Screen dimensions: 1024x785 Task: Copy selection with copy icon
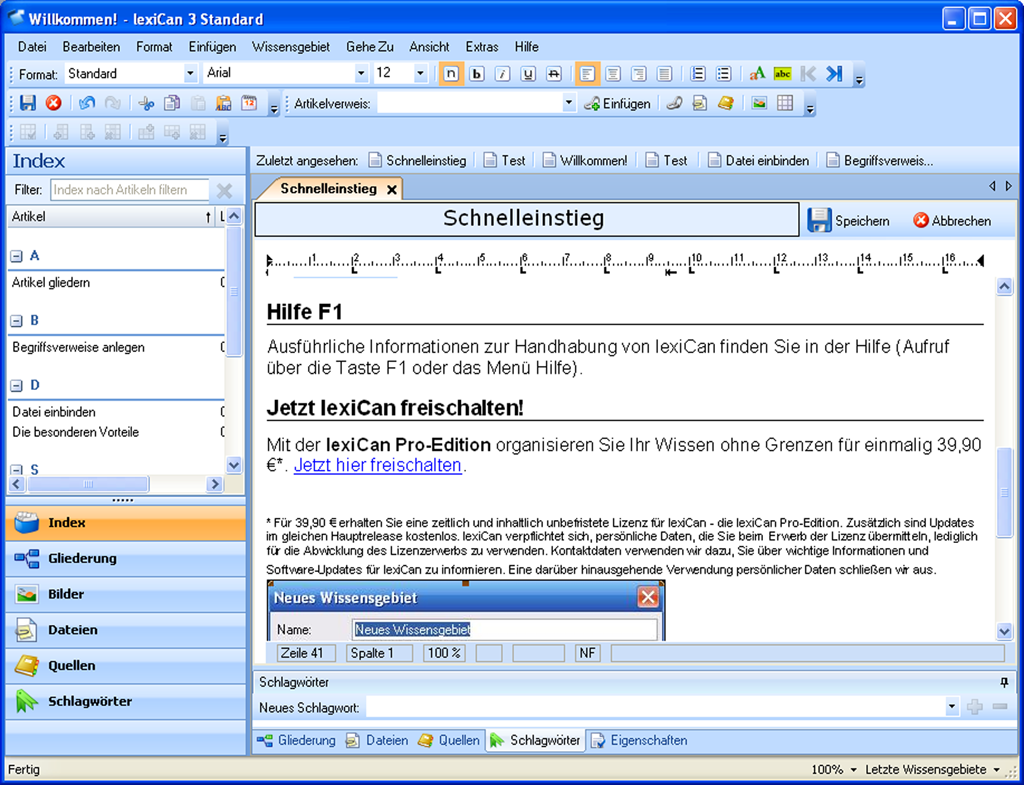tap(172, 103)
